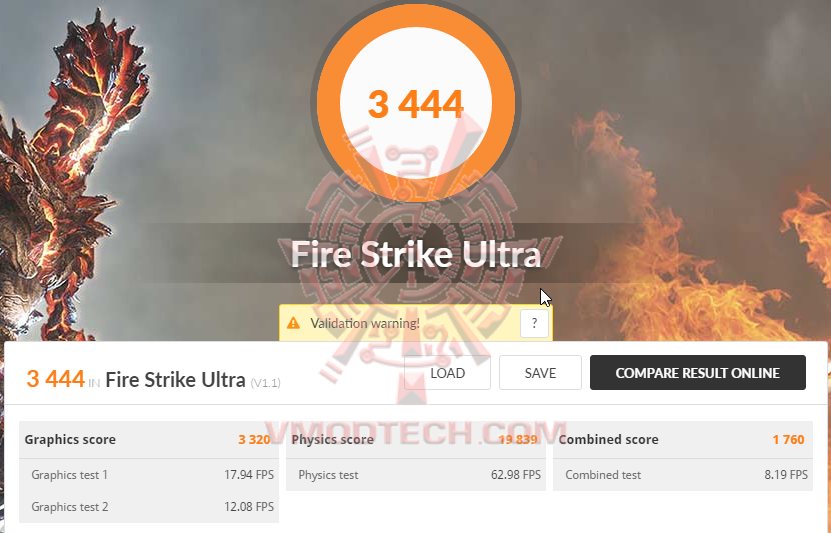Open the validation warning question mark help

[534, 323]
